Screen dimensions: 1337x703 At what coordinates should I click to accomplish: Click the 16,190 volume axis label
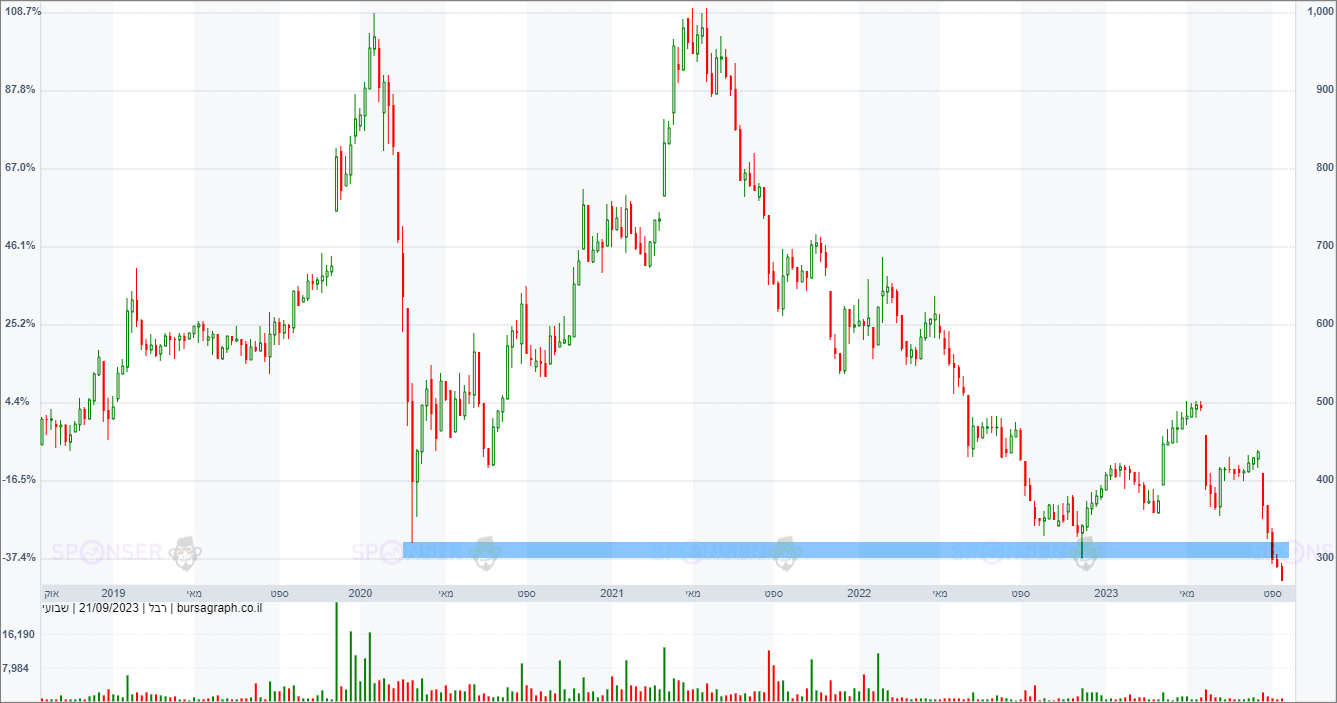20,634
